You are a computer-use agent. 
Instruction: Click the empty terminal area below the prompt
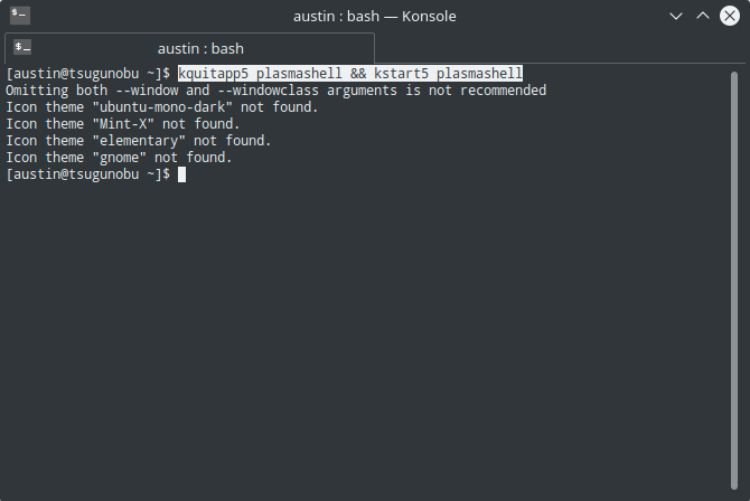tap(364, 335)
